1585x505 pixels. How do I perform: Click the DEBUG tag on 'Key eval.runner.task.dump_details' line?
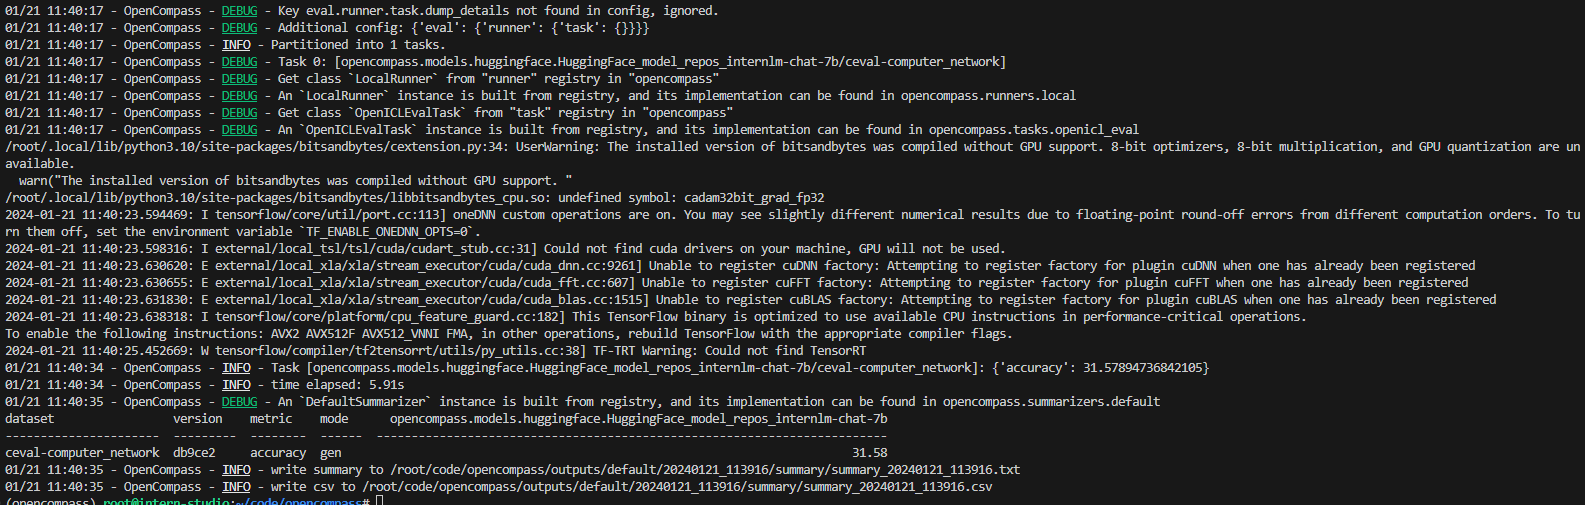240,11
